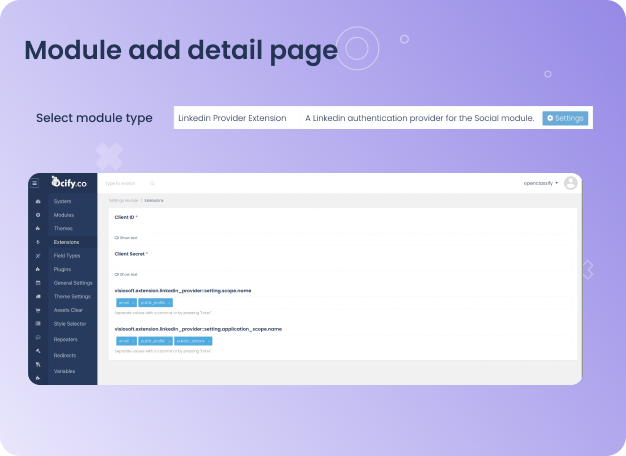
Task: Click the Themes sidebar icon
Action: (x=38, y=229)
